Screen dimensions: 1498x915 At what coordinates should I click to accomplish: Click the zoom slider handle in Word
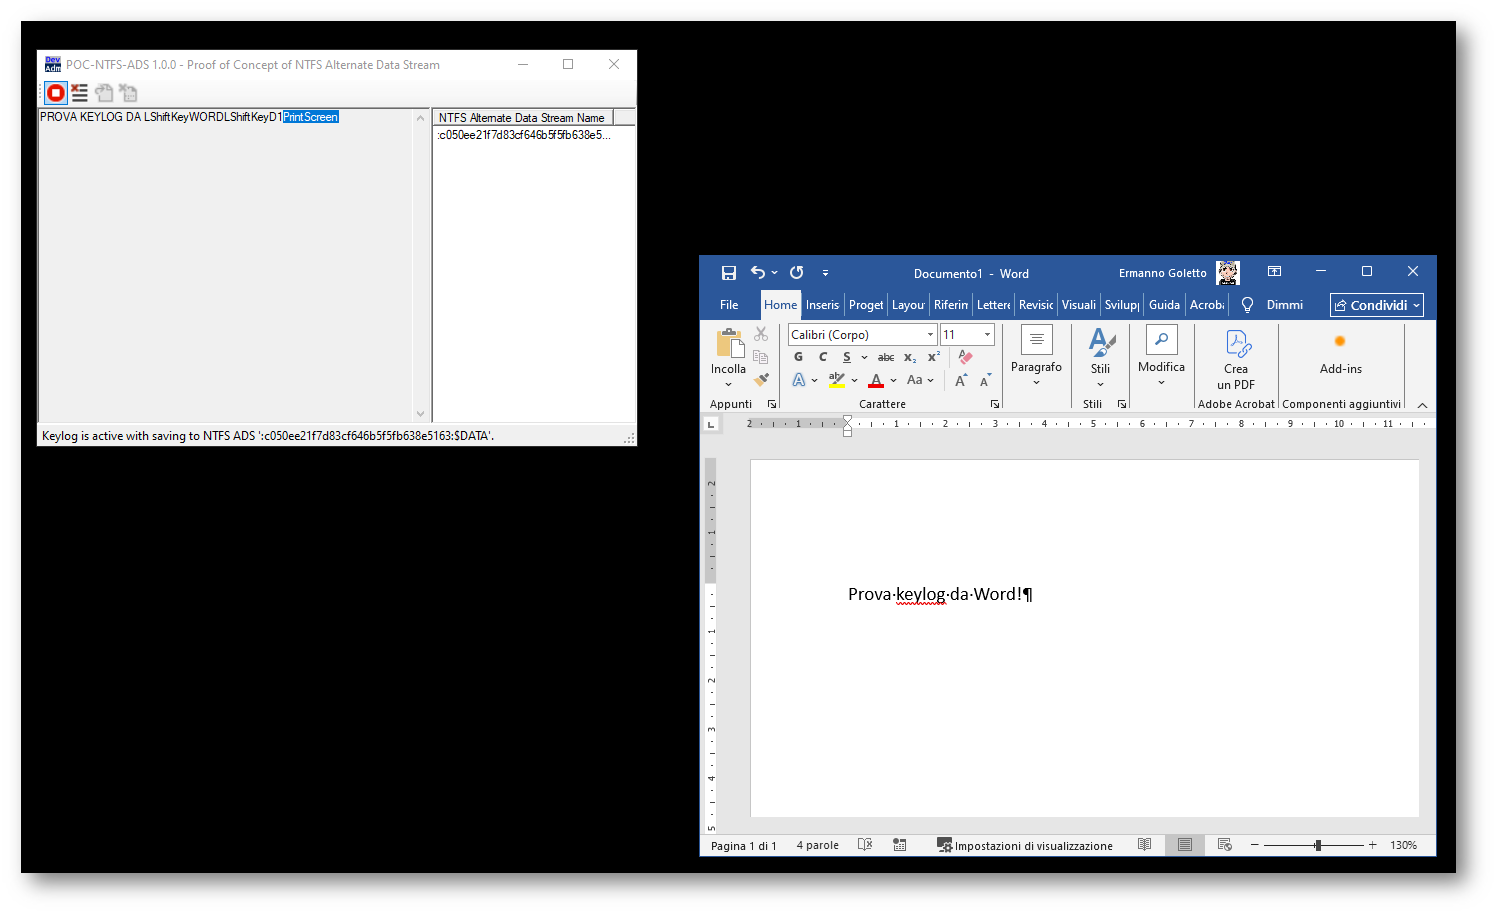[1318, 845]
